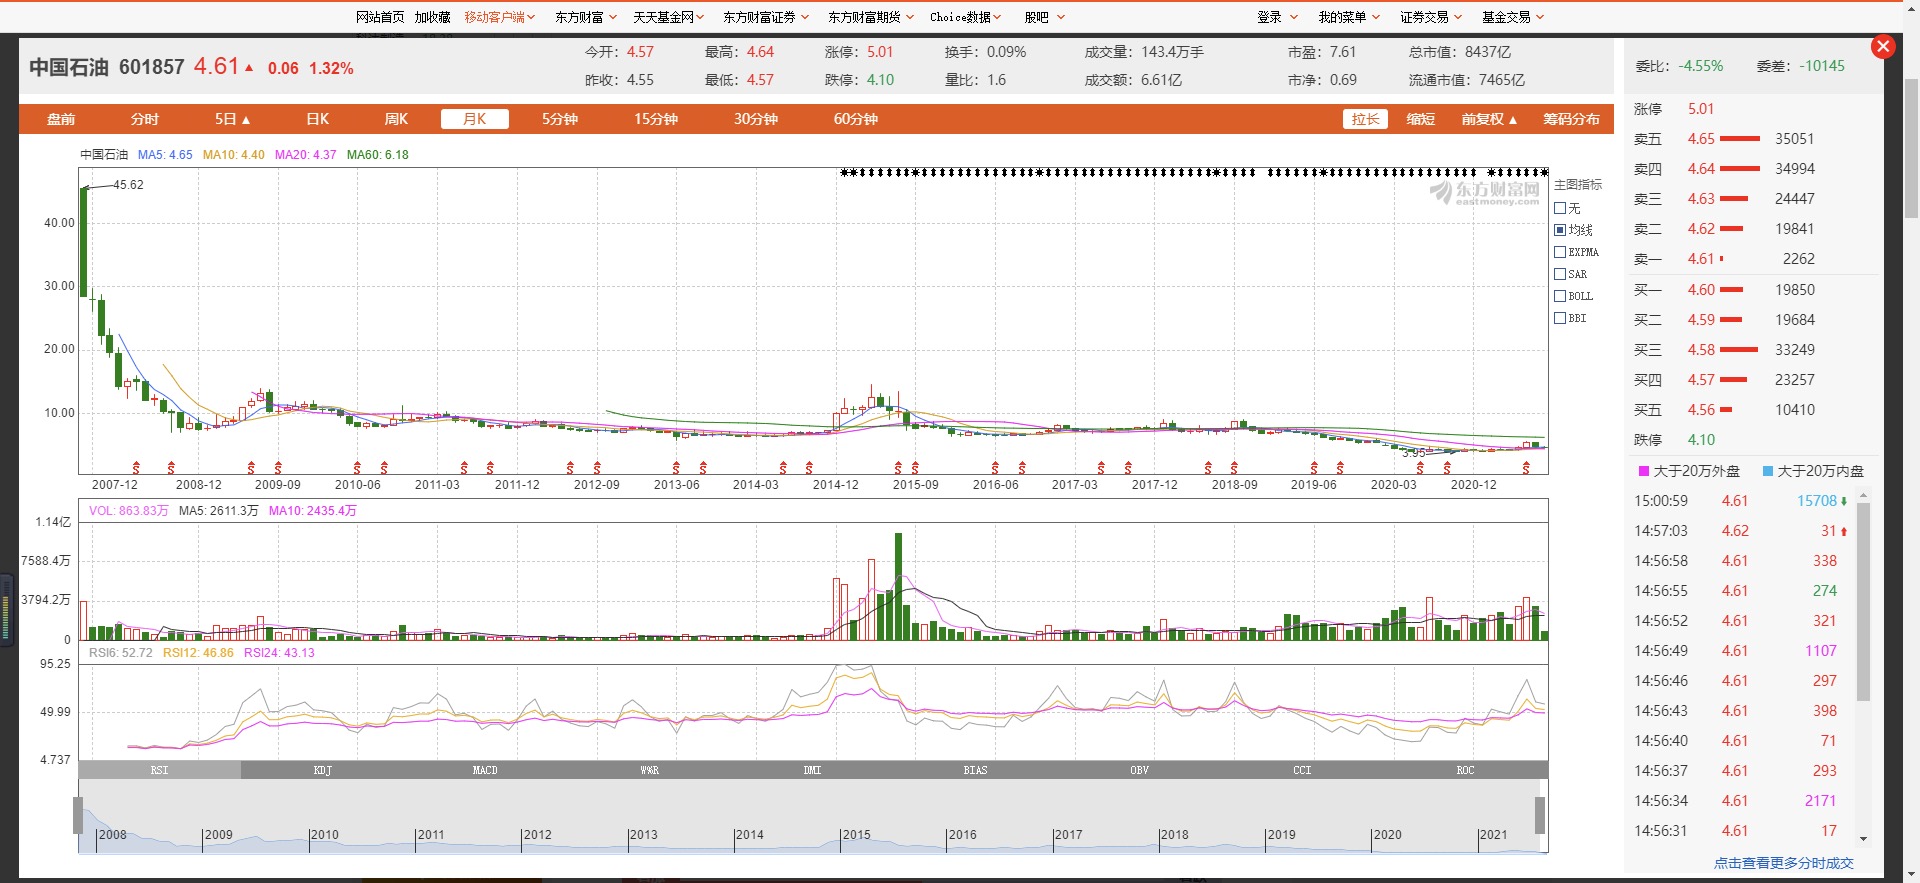Switch to the 日K daily chart tab

(x=318, y=119)
